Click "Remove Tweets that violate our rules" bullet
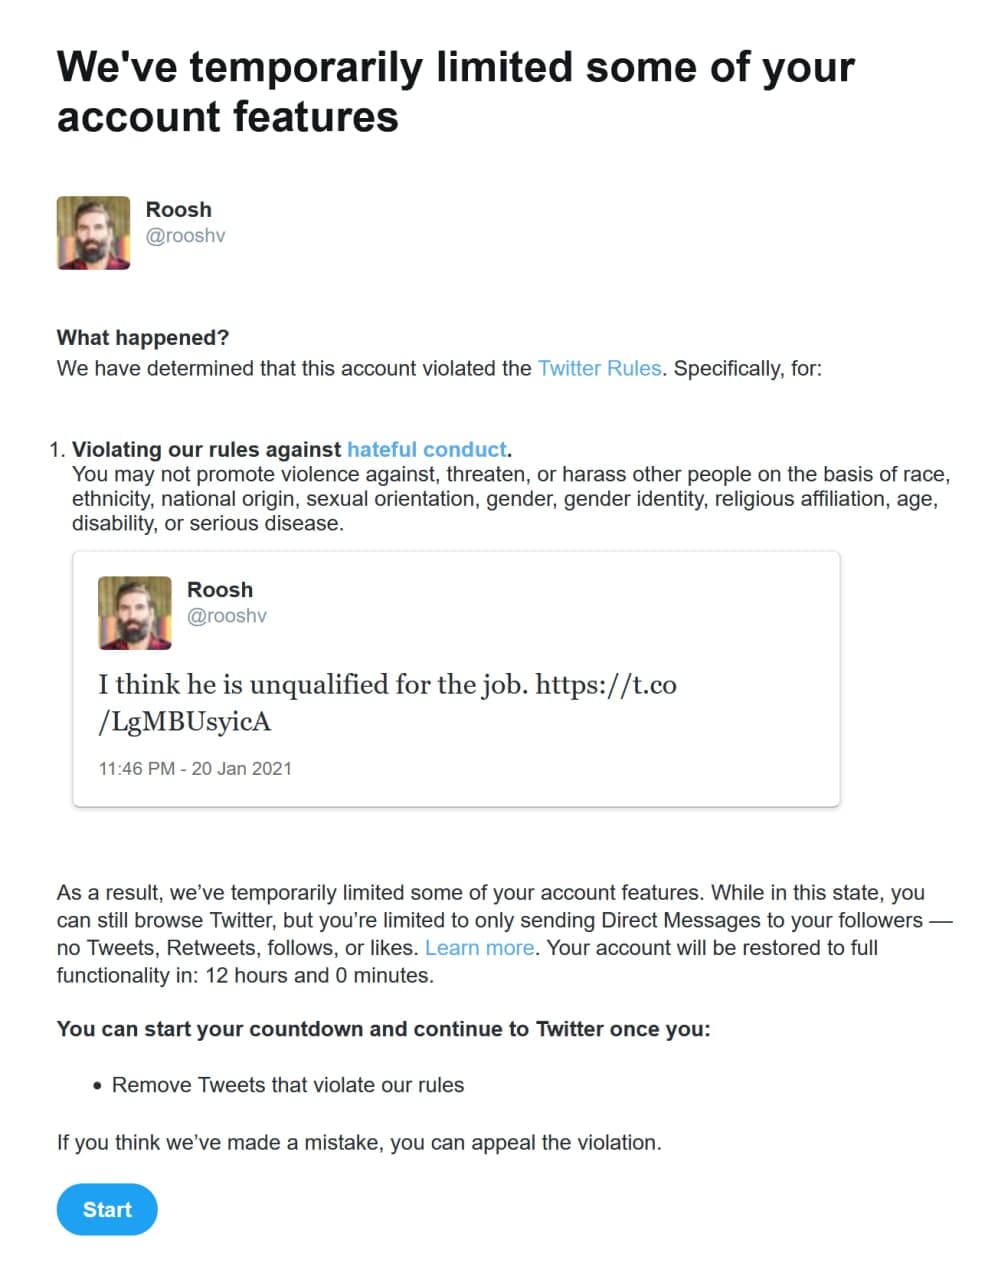 [x=287, y=1085]
